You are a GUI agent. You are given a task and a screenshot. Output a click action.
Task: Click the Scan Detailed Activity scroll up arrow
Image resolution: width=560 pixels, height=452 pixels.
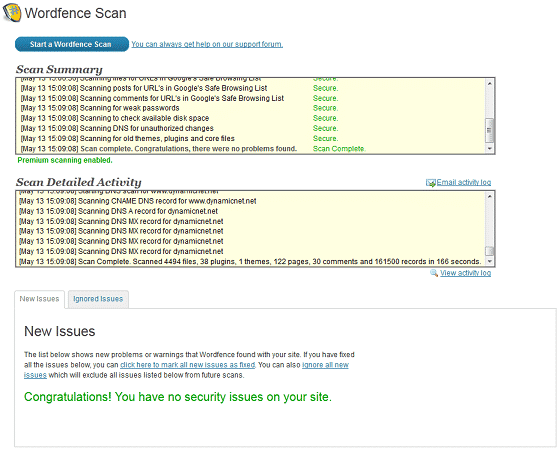click(490, 196)
